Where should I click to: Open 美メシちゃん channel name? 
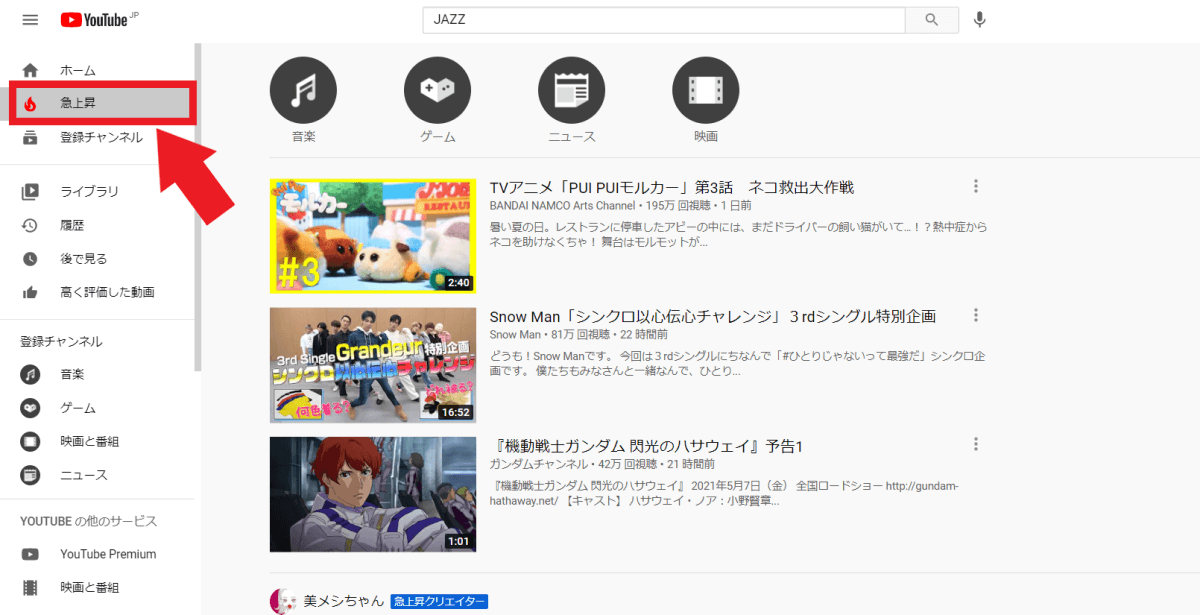click(344, 601)
